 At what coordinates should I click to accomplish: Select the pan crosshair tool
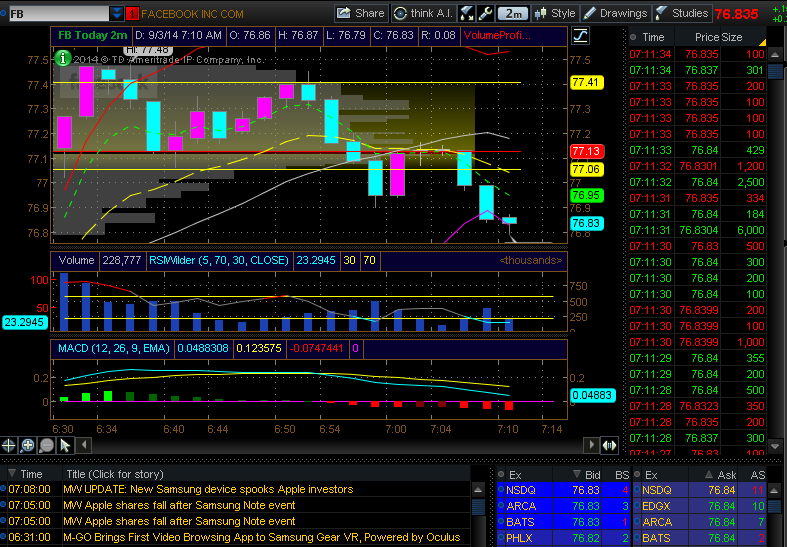point(9,445)
